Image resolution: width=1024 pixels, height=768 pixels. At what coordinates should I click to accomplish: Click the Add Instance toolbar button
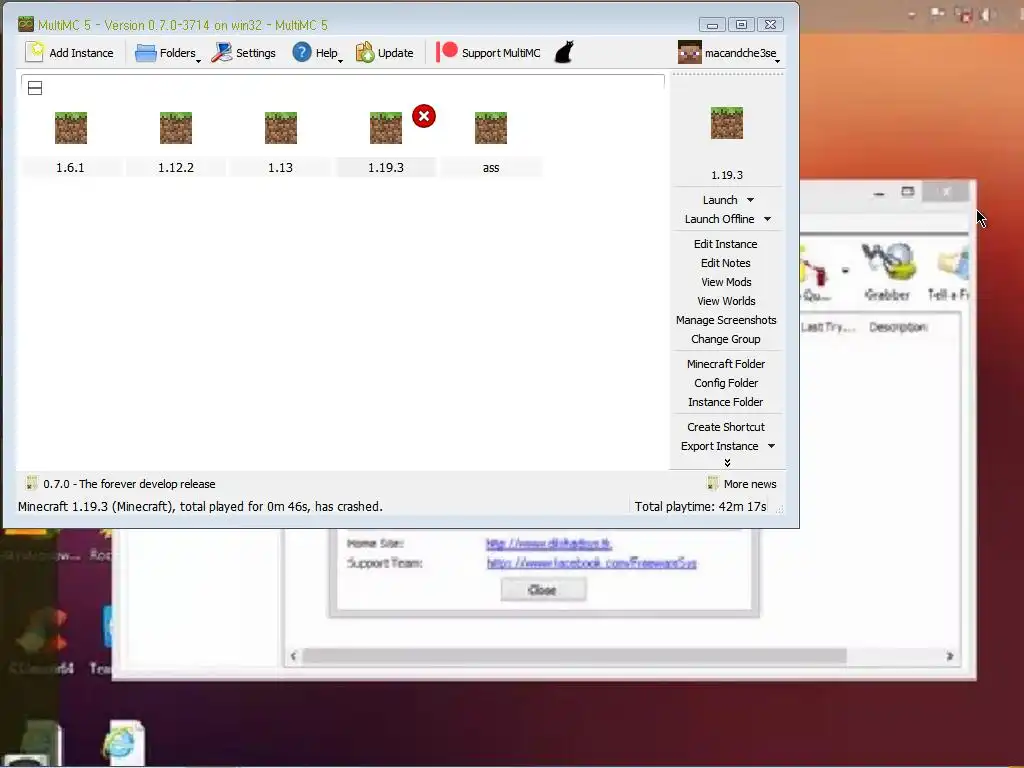[x=69, y=53]
